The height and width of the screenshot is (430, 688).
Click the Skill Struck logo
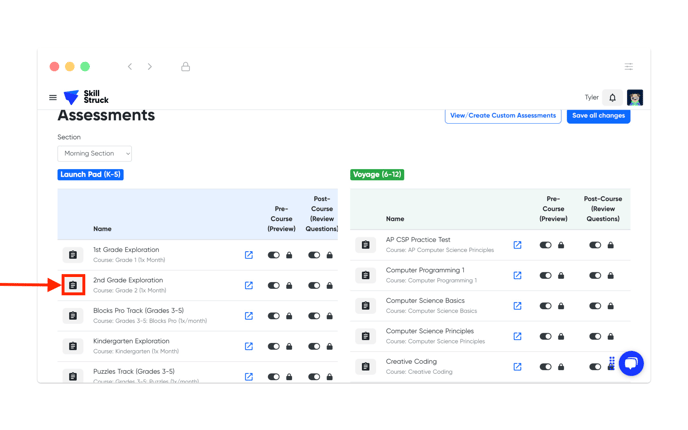coord(86,97)
